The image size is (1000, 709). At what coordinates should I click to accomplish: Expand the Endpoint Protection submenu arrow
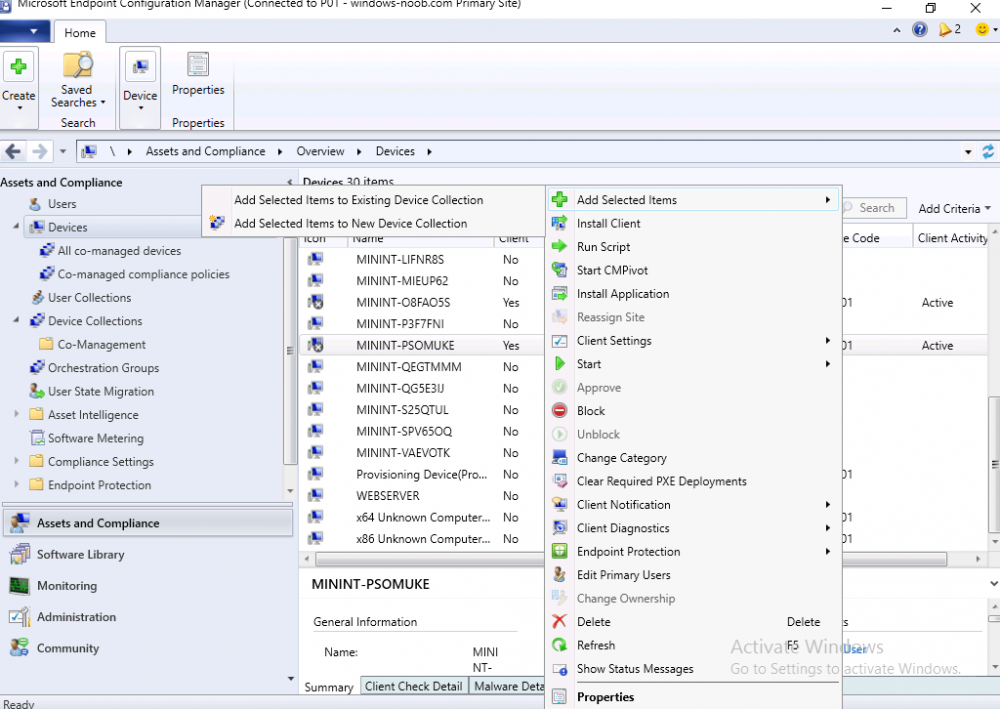click(828, 552)
